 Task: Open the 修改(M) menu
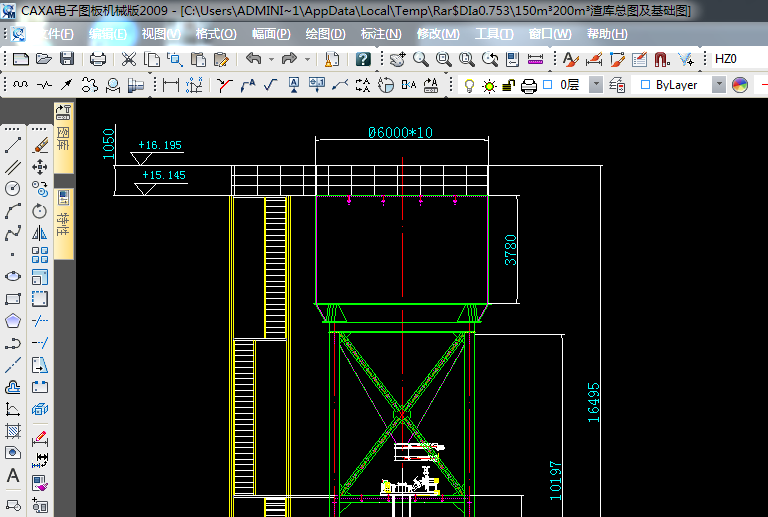coord(438,34)
